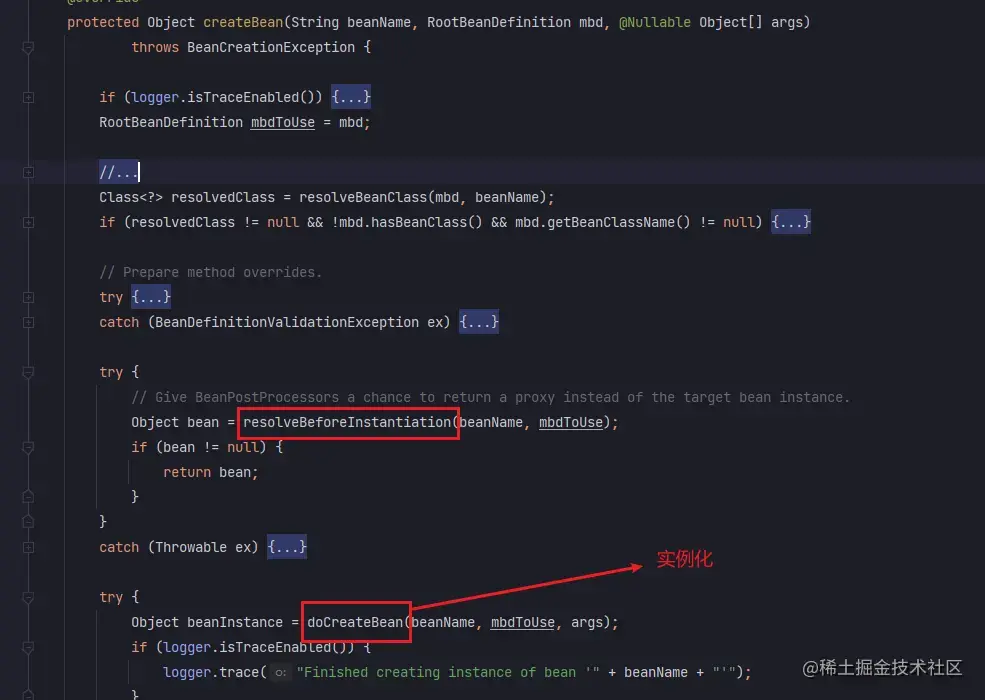Screen dimensions: 985x700
Task: Click BeanCreationException in the throws clause
Action: coord(271,48)
